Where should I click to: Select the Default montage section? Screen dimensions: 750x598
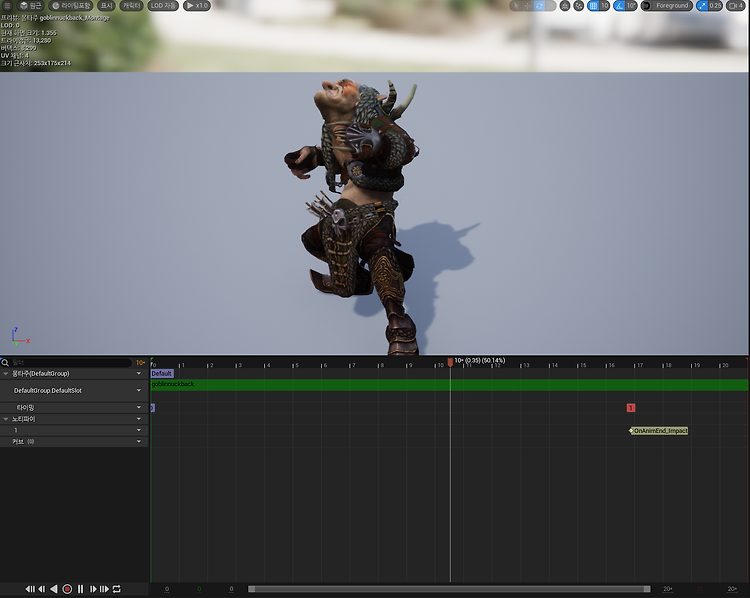pos(162,374)
